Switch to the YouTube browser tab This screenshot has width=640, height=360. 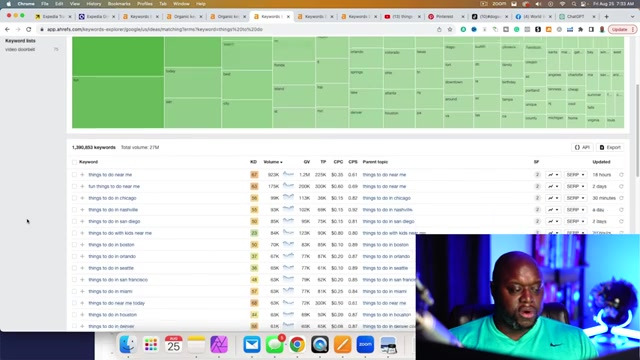coord(402,17)
